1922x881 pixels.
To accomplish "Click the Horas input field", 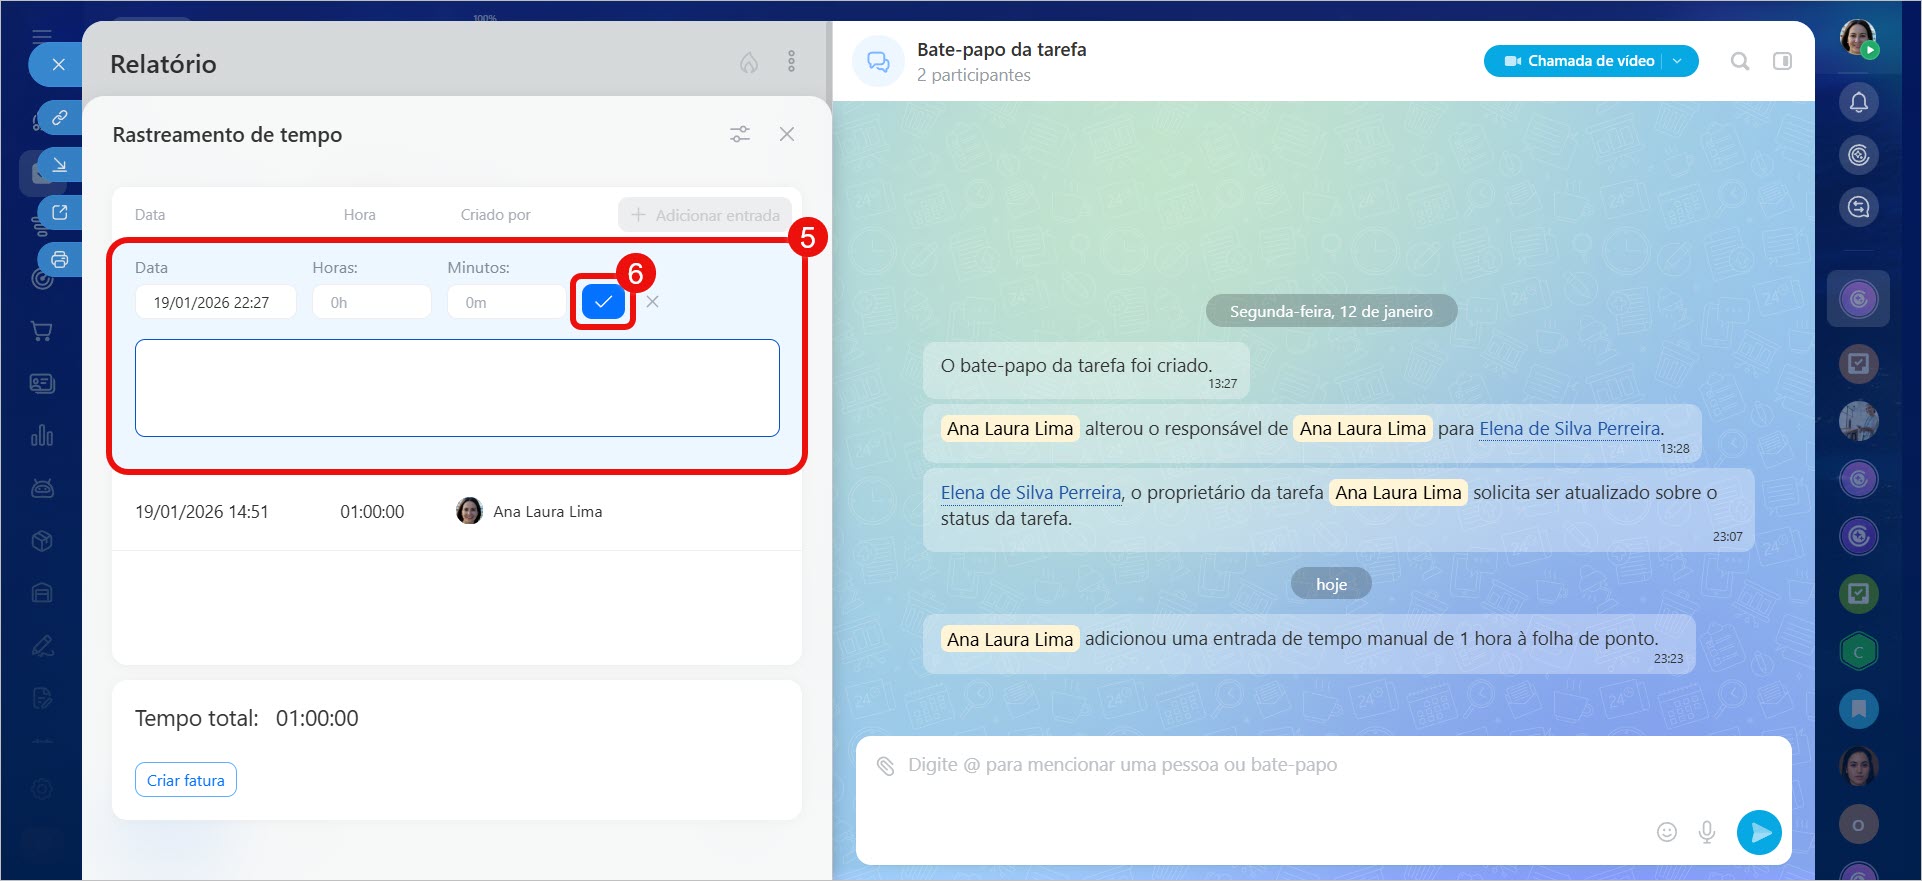I will coord(371,302).
